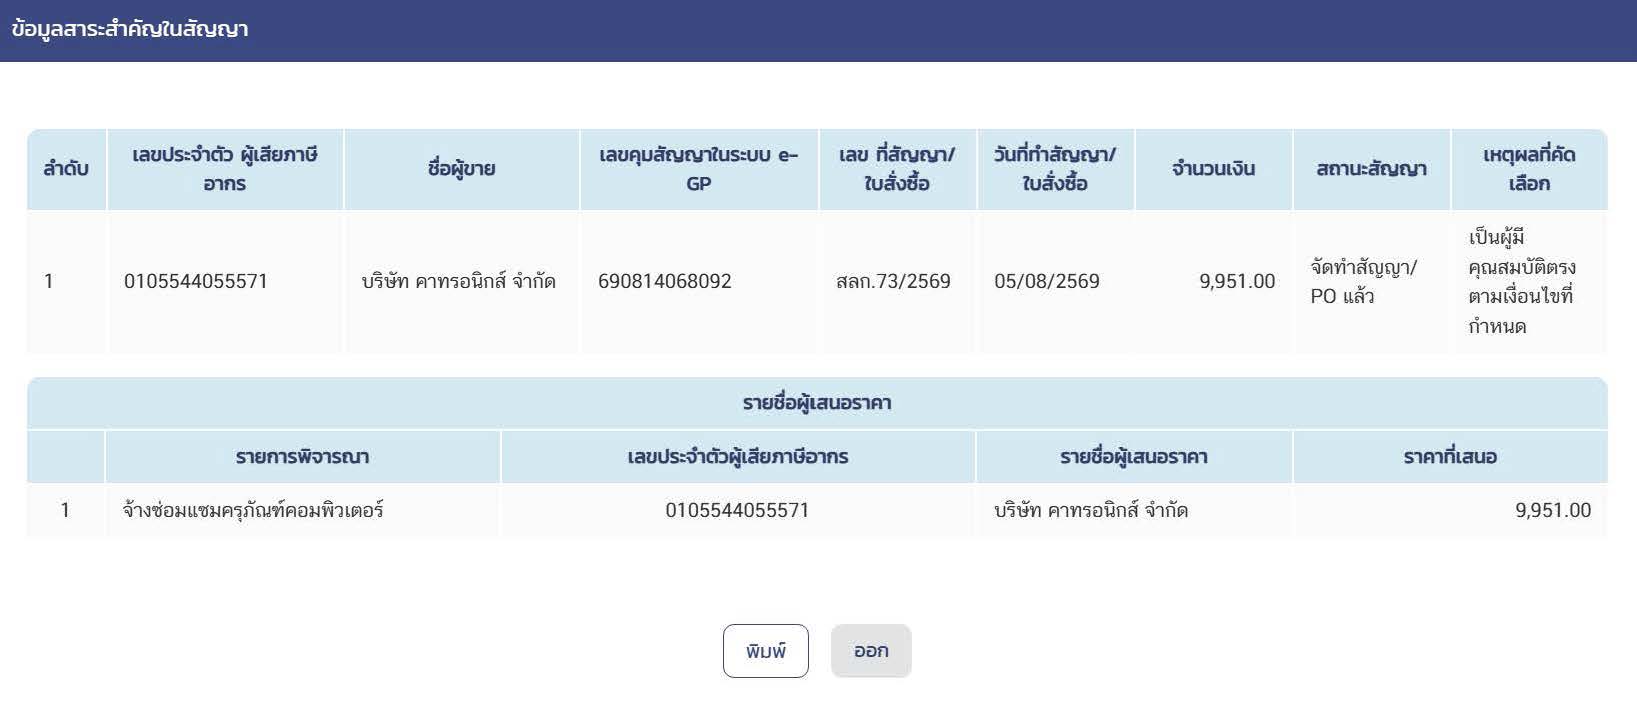Click the เลขคุมสัญญาในระบบ e-GP header
1637x726 pixels.
(x=699, y=169)
